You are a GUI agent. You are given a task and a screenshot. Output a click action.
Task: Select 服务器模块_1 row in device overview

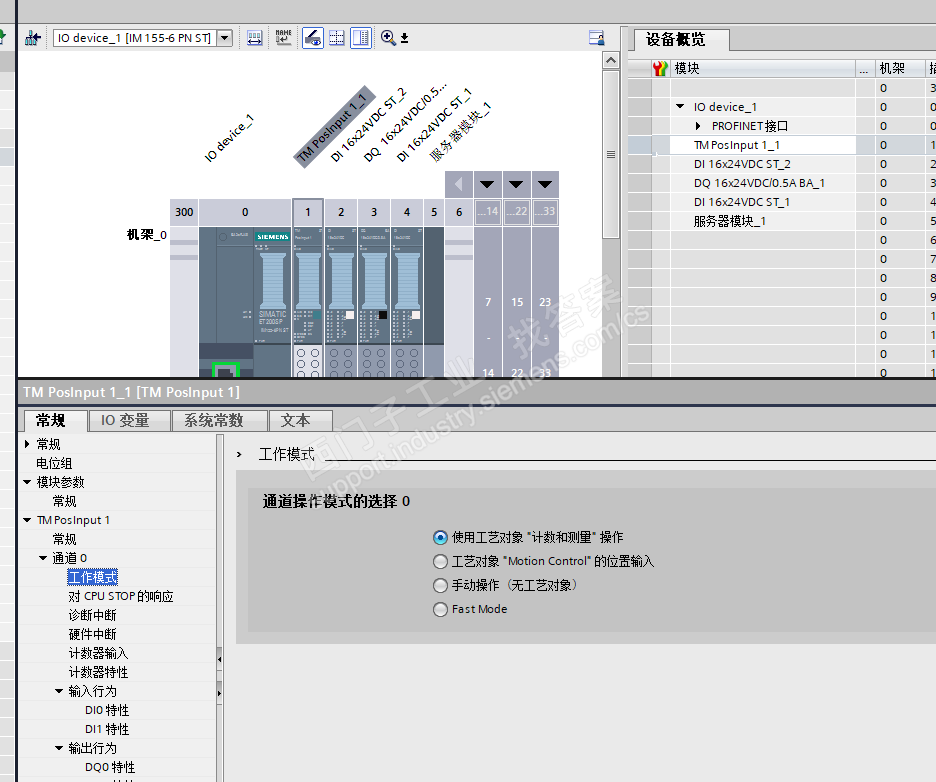tap(763, 221)
